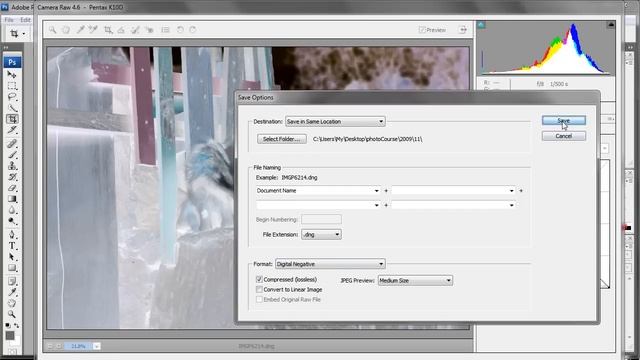Select the Gradient tool

coord(12,199)
